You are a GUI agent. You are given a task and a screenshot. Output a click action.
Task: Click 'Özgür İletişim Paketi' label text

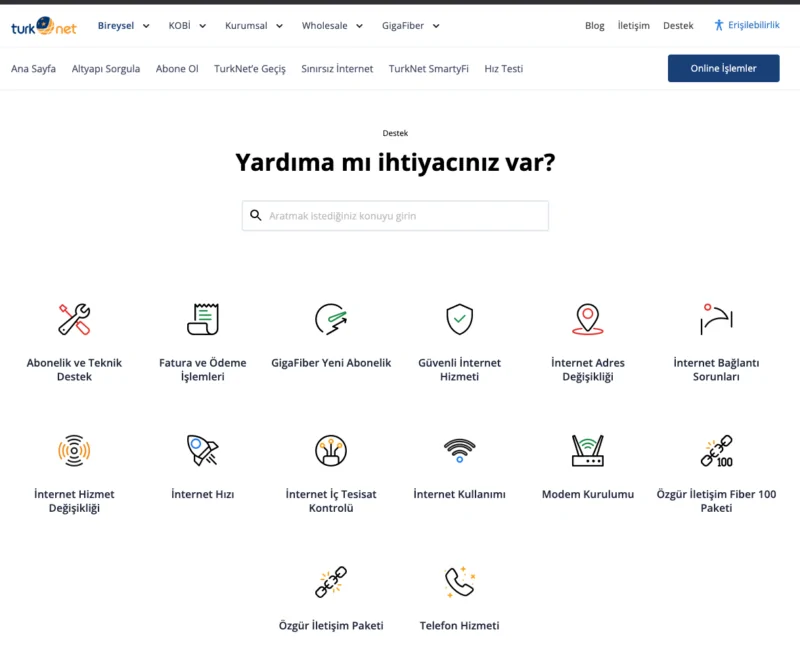[x=331, y=625]
